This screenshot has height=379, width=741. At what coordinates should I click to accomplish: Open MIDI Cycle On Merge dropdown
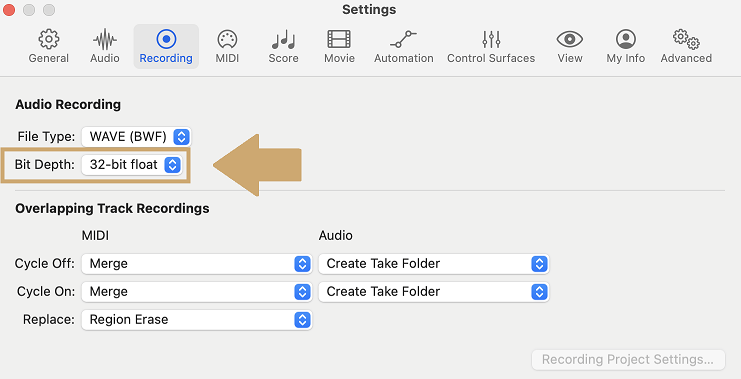click(197, 292)
